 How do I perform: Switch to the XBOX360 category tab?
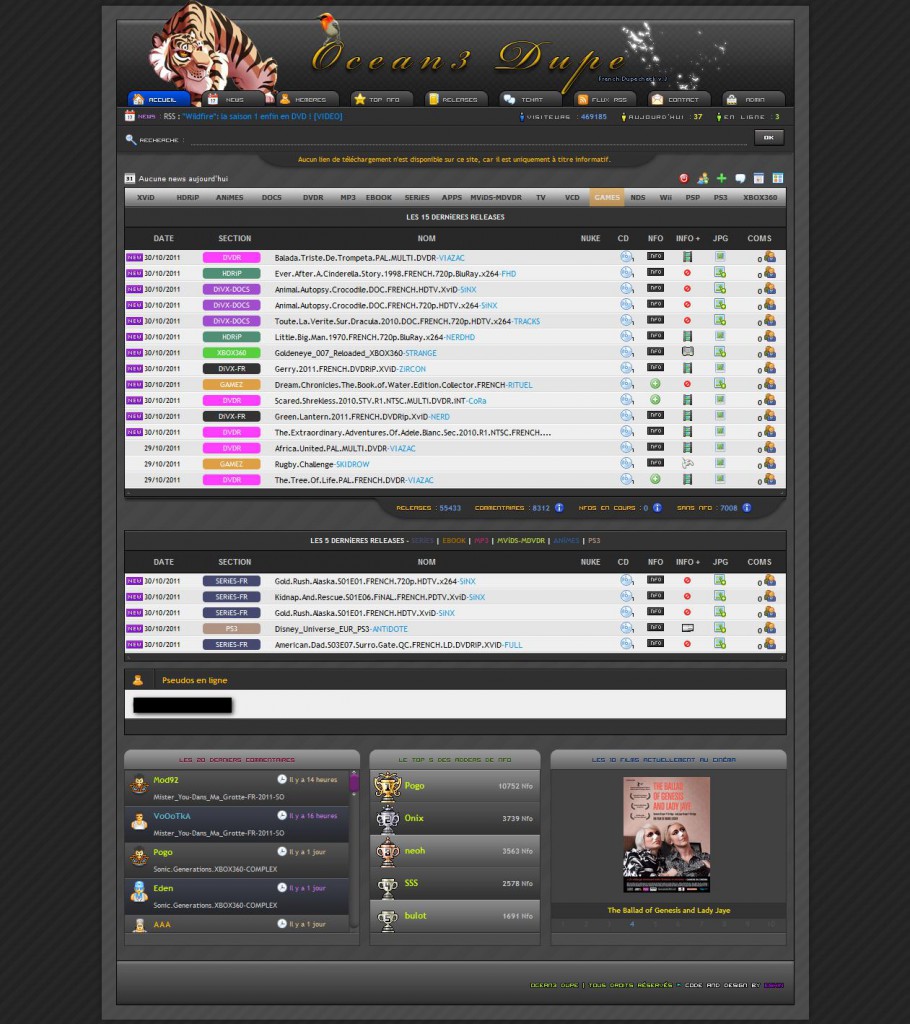pos(760,197)
